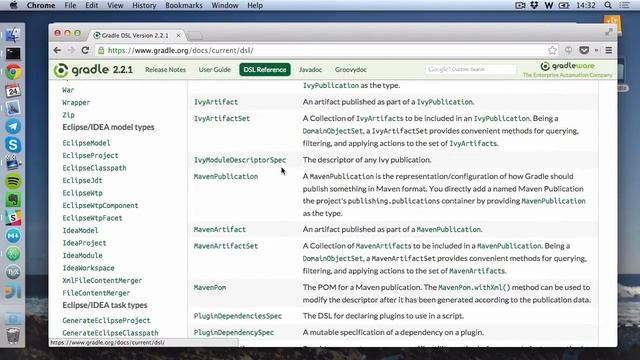Open Finder from the dock
Image resolution: width=640 pixels, height=360 pixels.
13,35
